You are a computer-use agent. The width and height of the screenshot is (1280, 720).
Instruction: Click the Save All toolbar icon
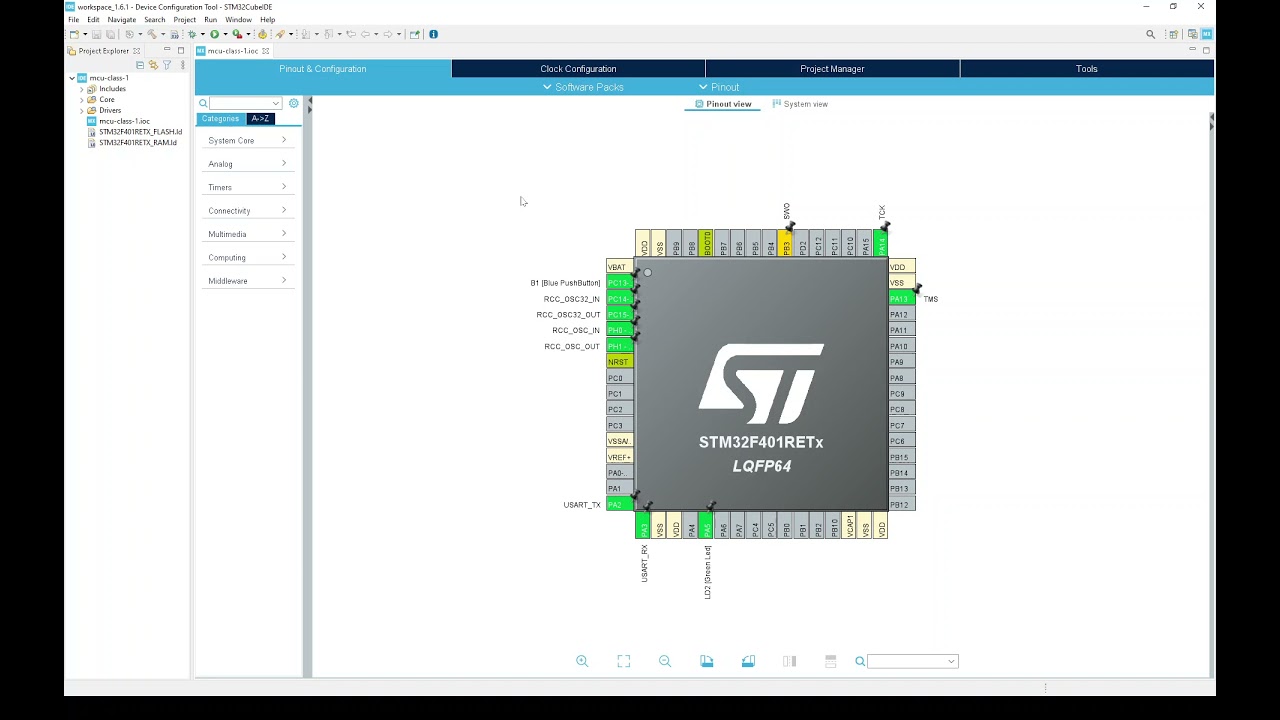click(110, 34)
